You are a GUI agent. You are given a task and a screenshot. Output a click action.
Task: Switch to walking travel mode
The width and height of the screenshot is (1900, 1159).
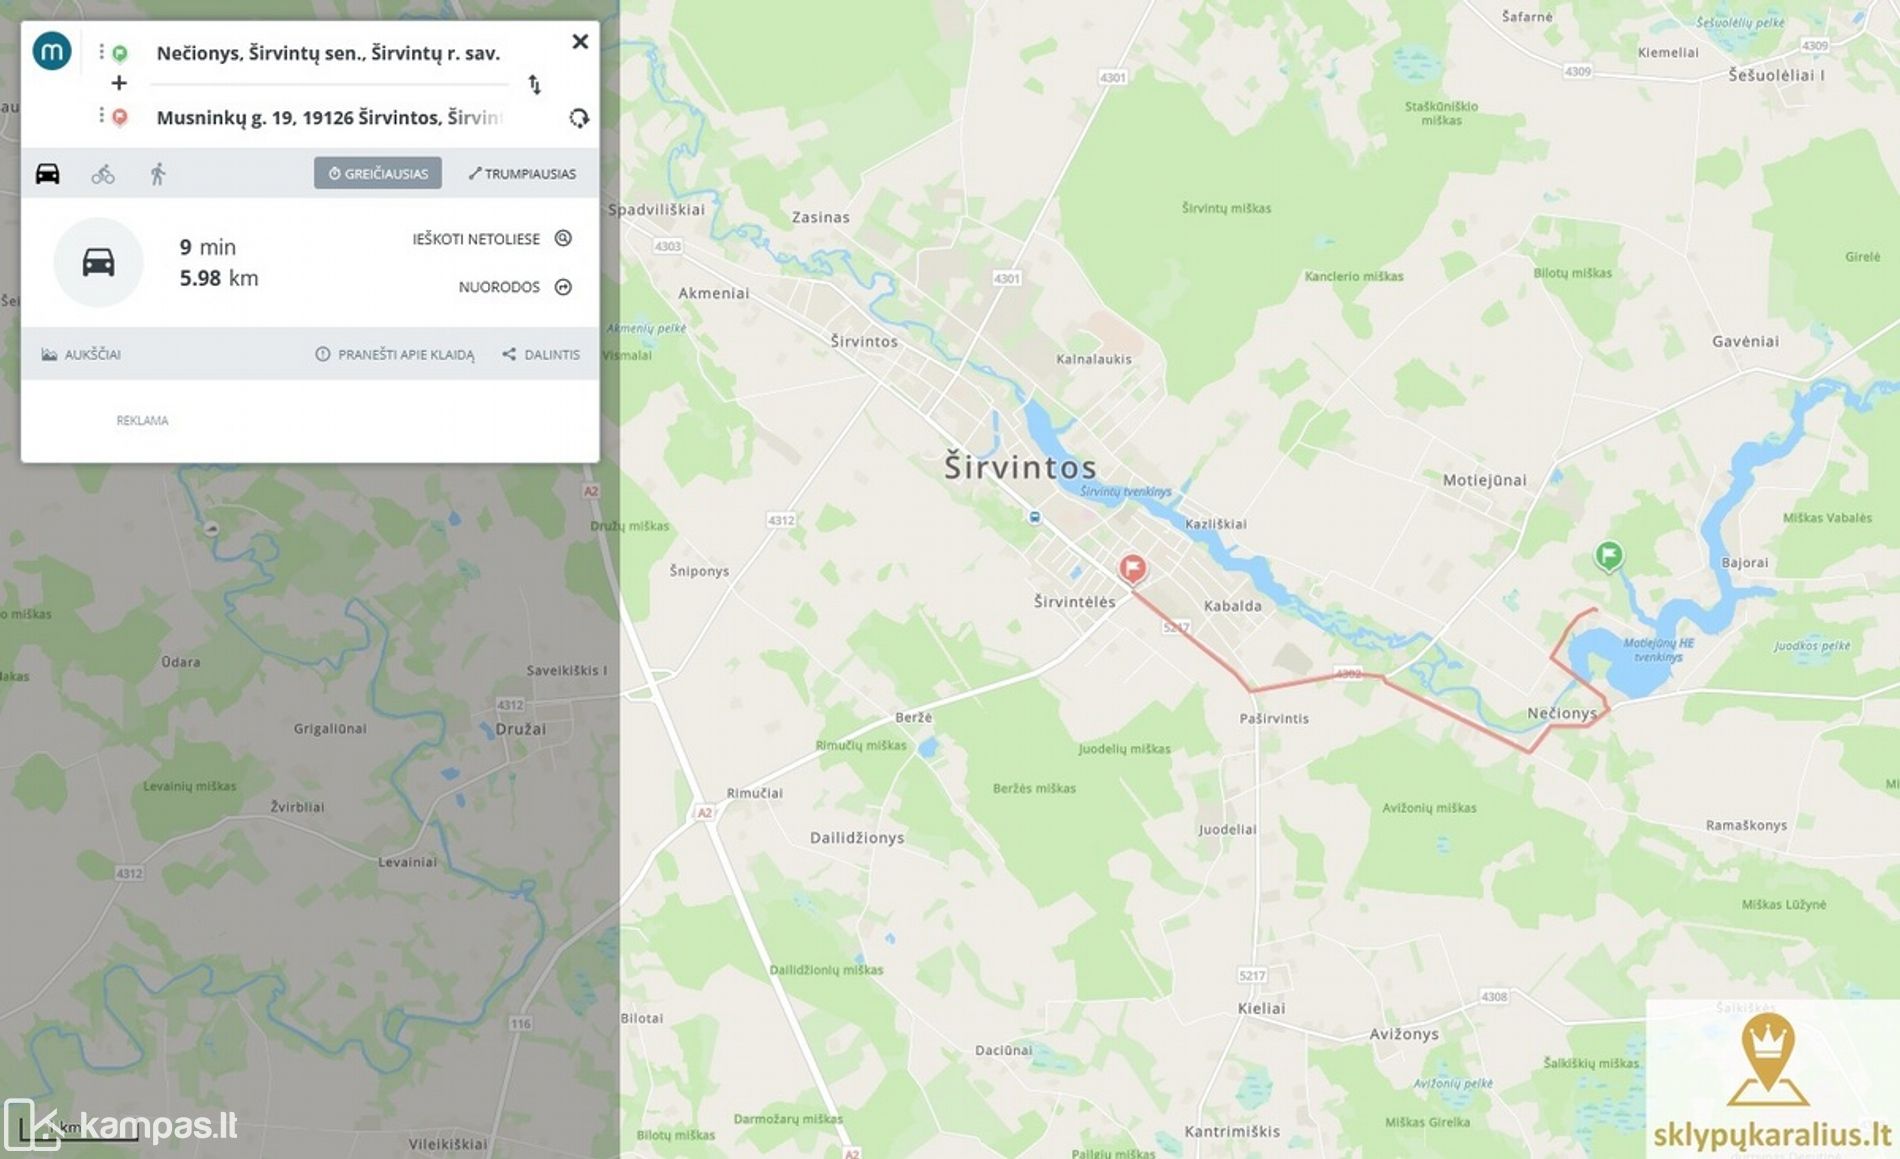(157, 175)
